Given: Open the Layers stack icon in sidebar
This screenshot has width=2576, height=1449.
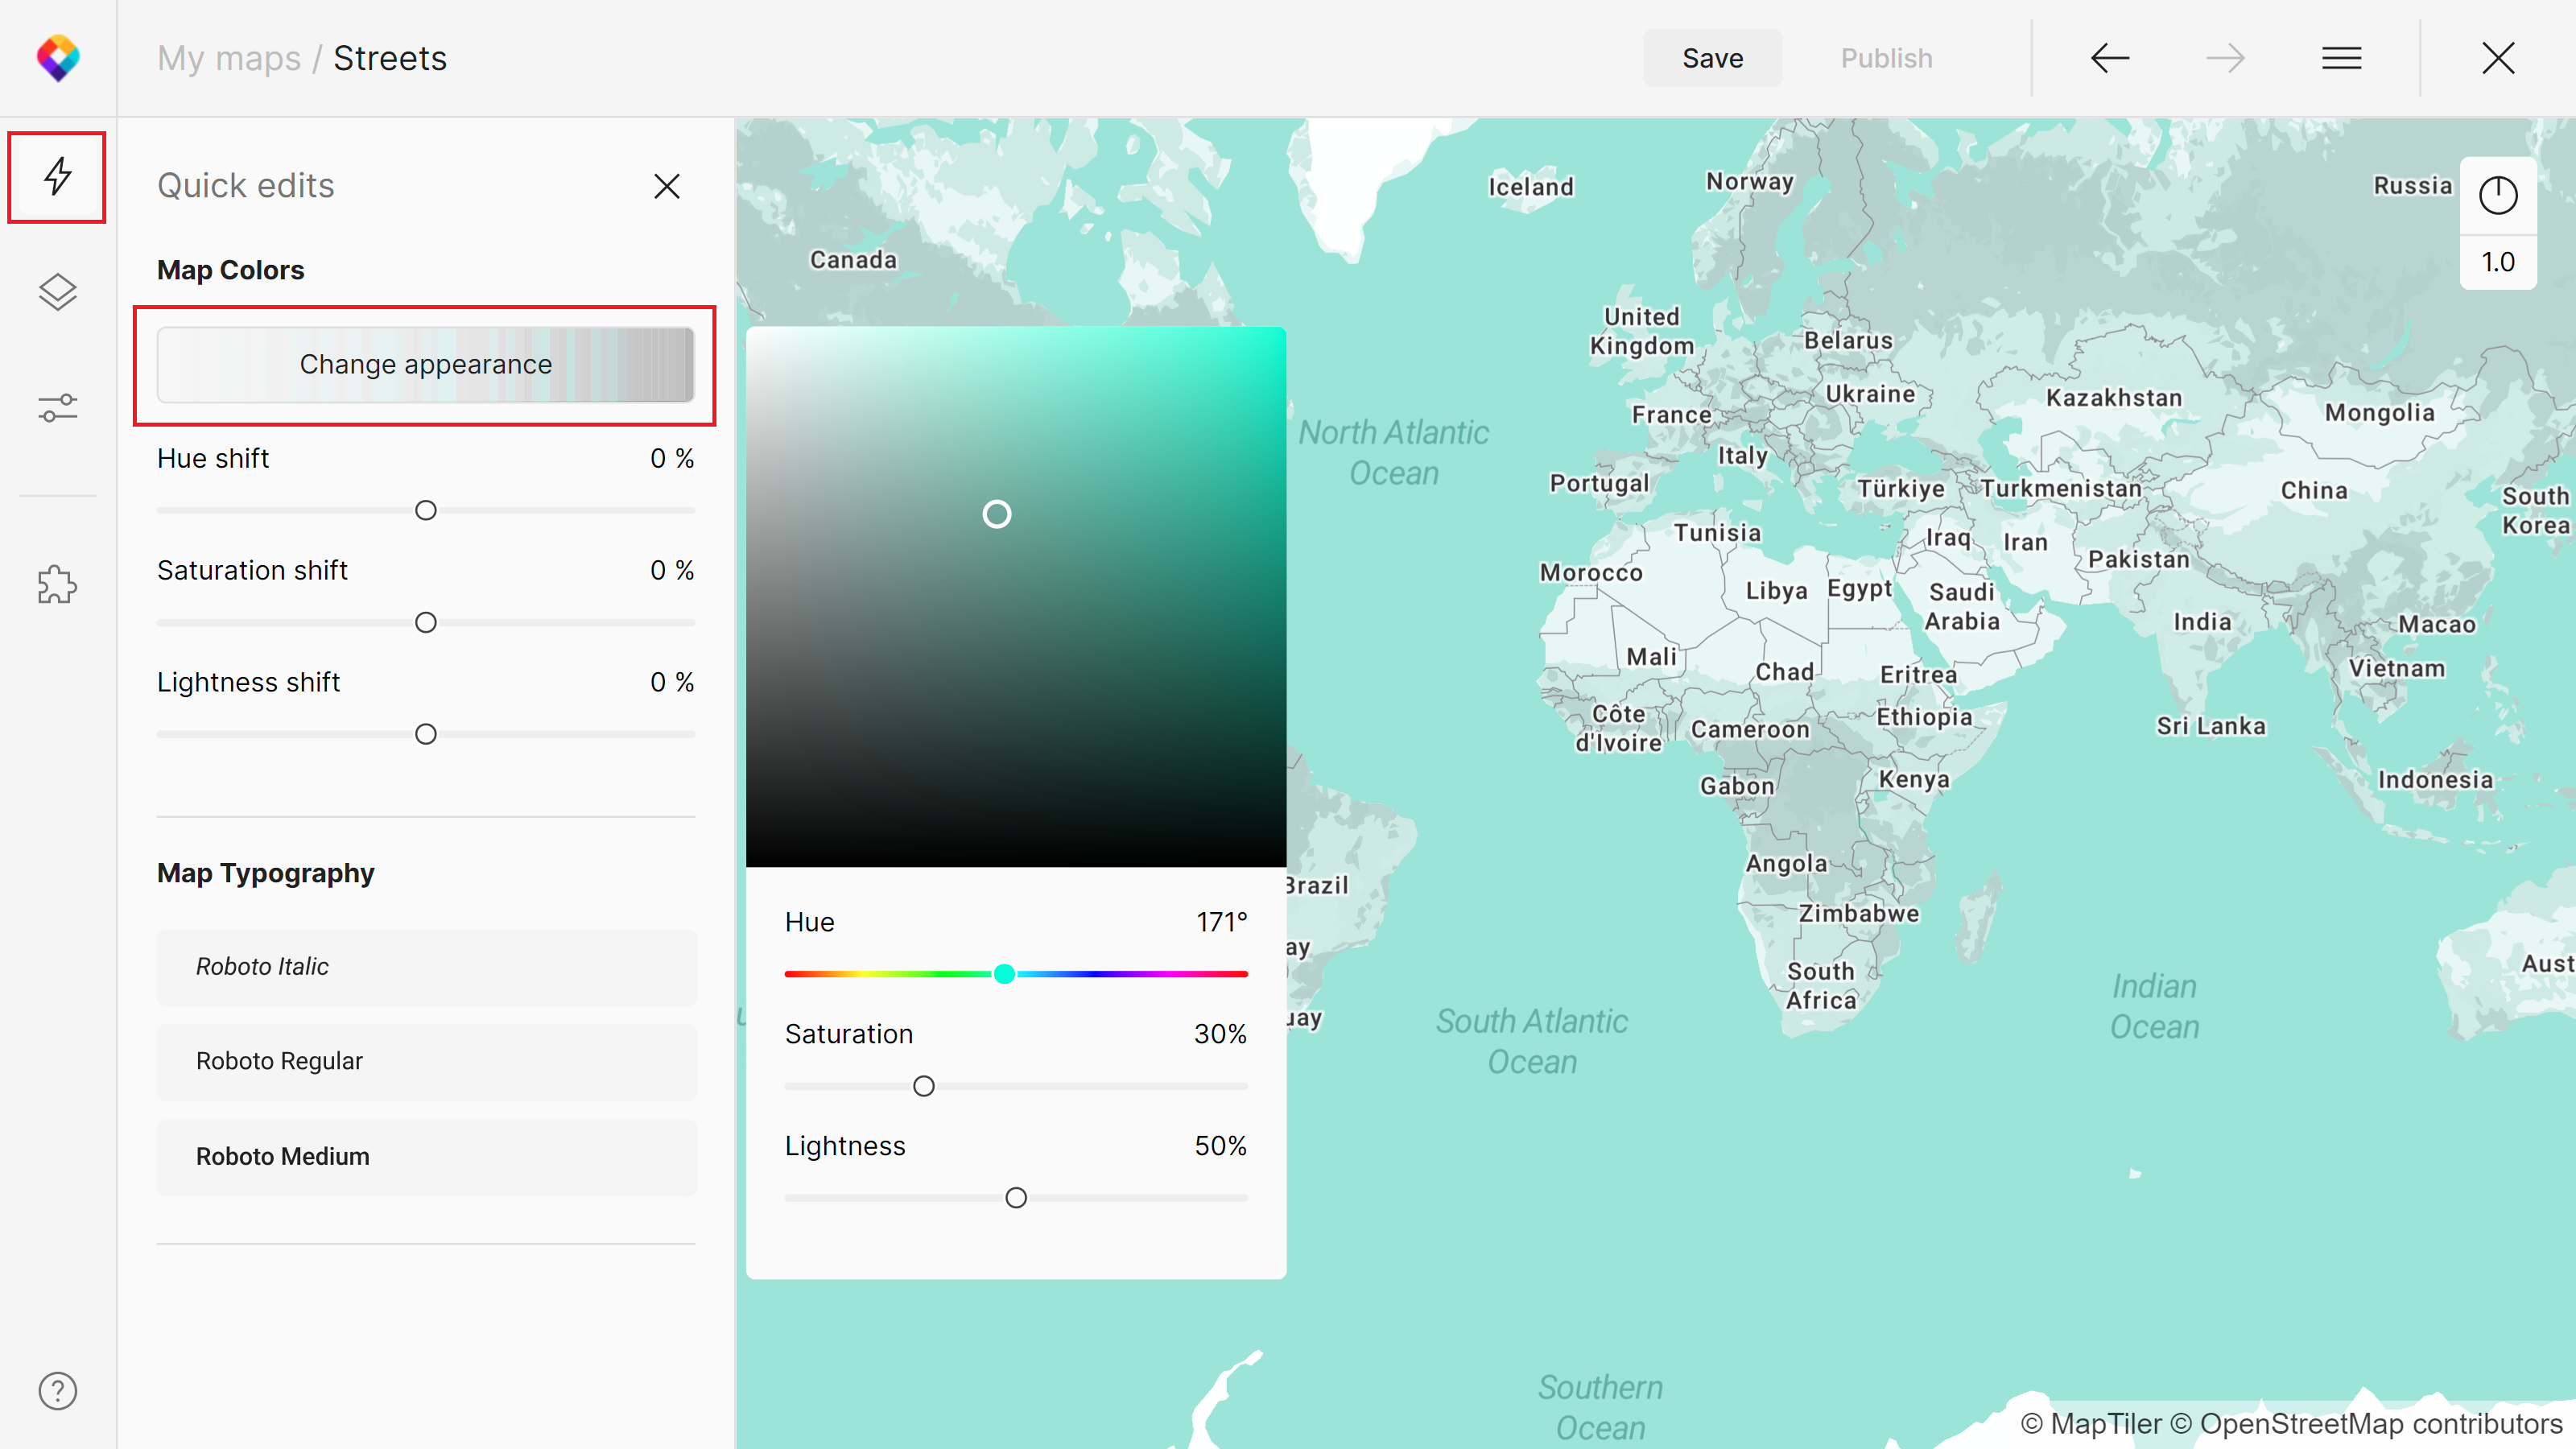Looking at the screenshot, I should tap(58, 292).
